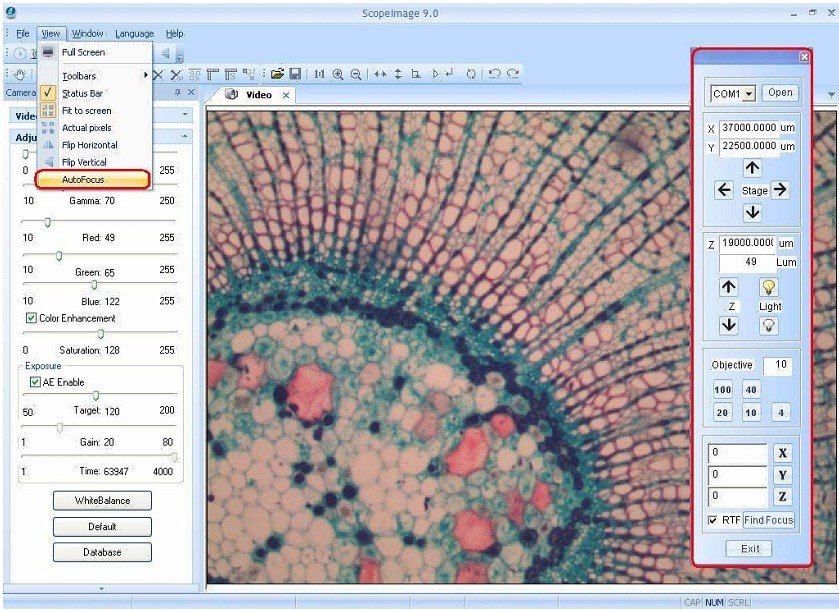The height and width of the screenshot is (611, 839).
Task: Click the WhiteBalance button
Action: click(x=102, y=501)
